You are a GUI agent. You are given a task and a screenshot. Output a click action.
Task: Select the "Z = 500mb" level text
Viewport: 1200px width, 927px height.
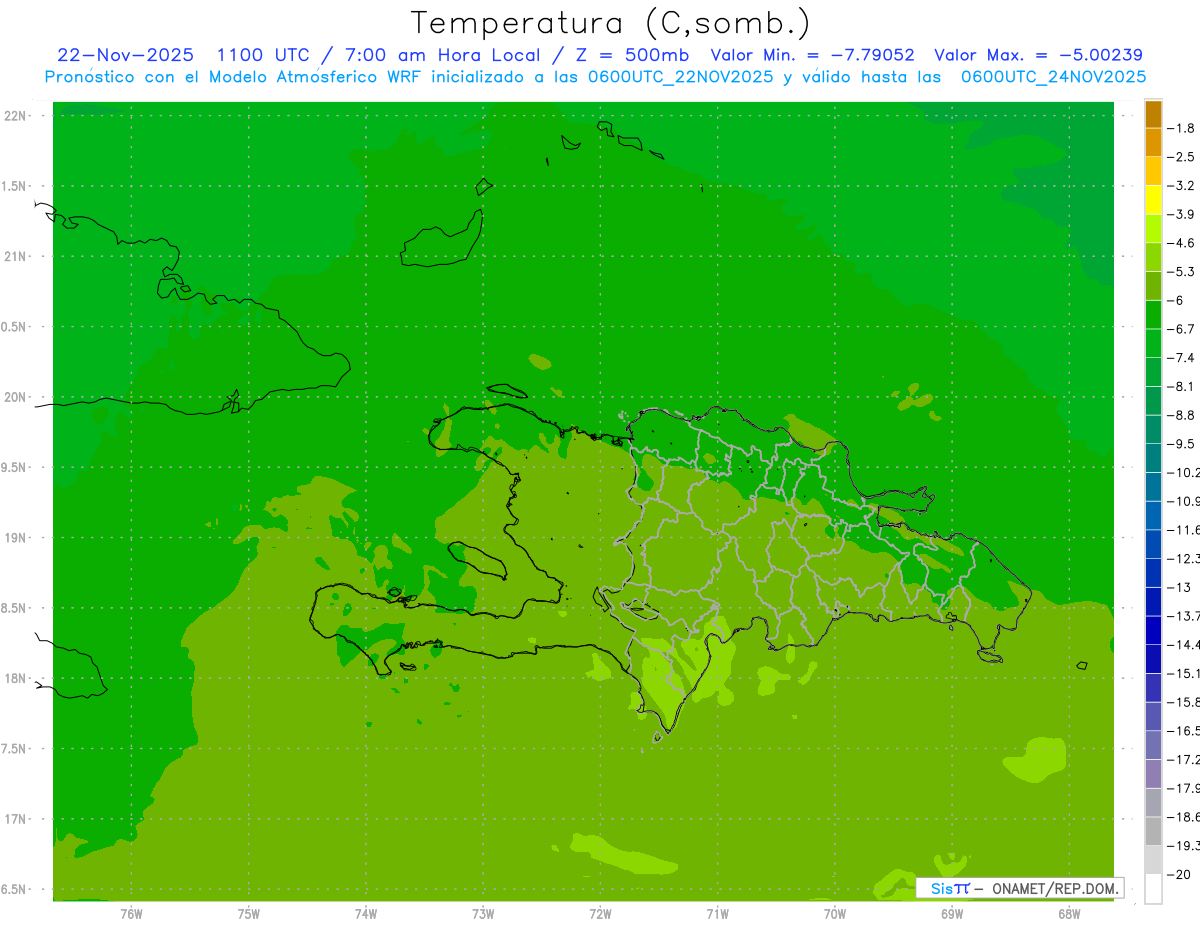tap(632, 55)
